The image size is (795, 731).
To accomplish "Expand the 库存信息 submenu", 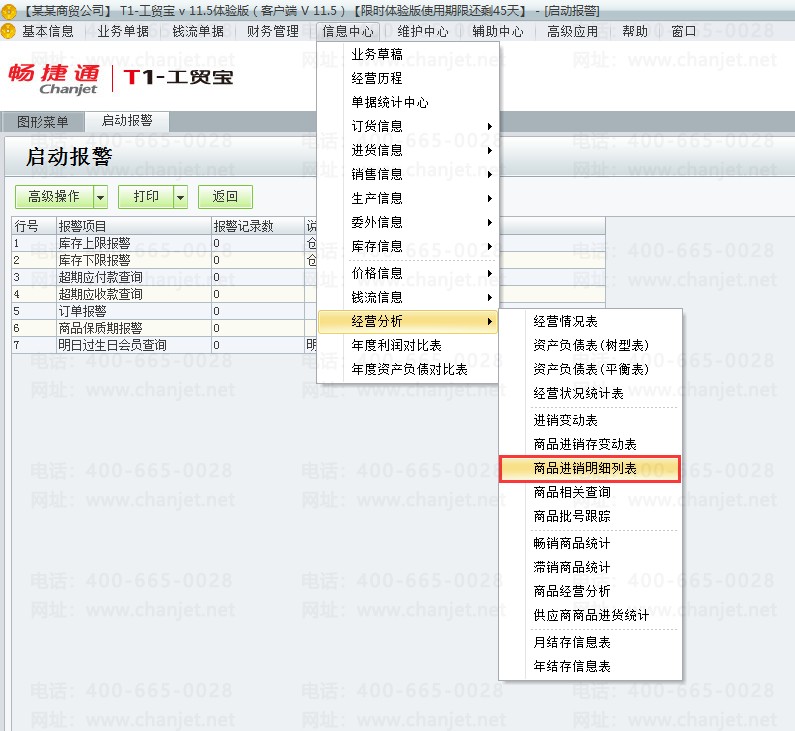I will tap(407, 246).
